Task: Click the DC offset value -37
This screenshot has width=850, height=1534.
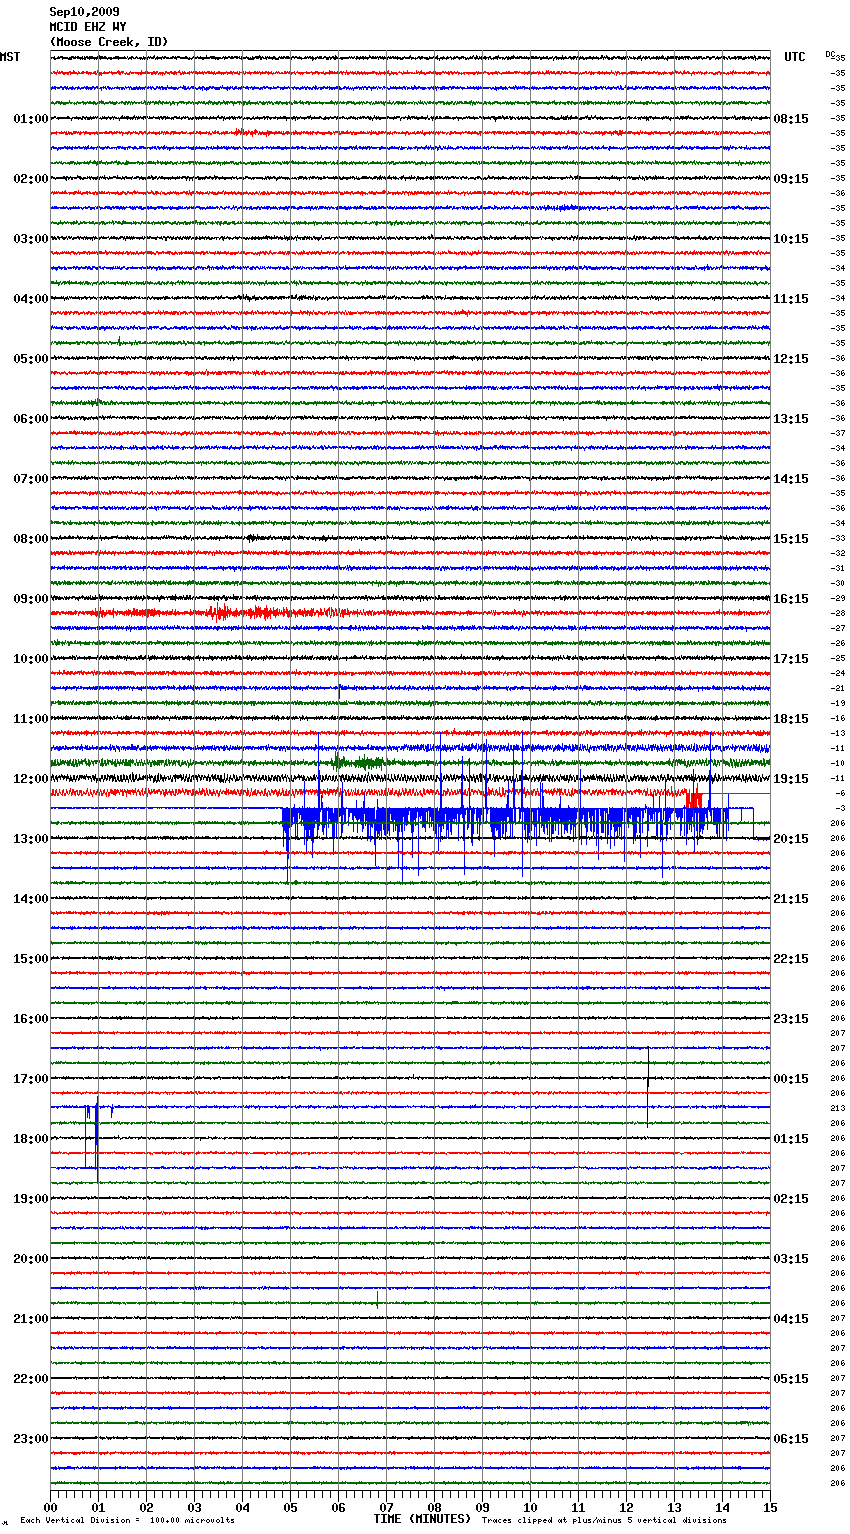Action: tap(838, 433)
